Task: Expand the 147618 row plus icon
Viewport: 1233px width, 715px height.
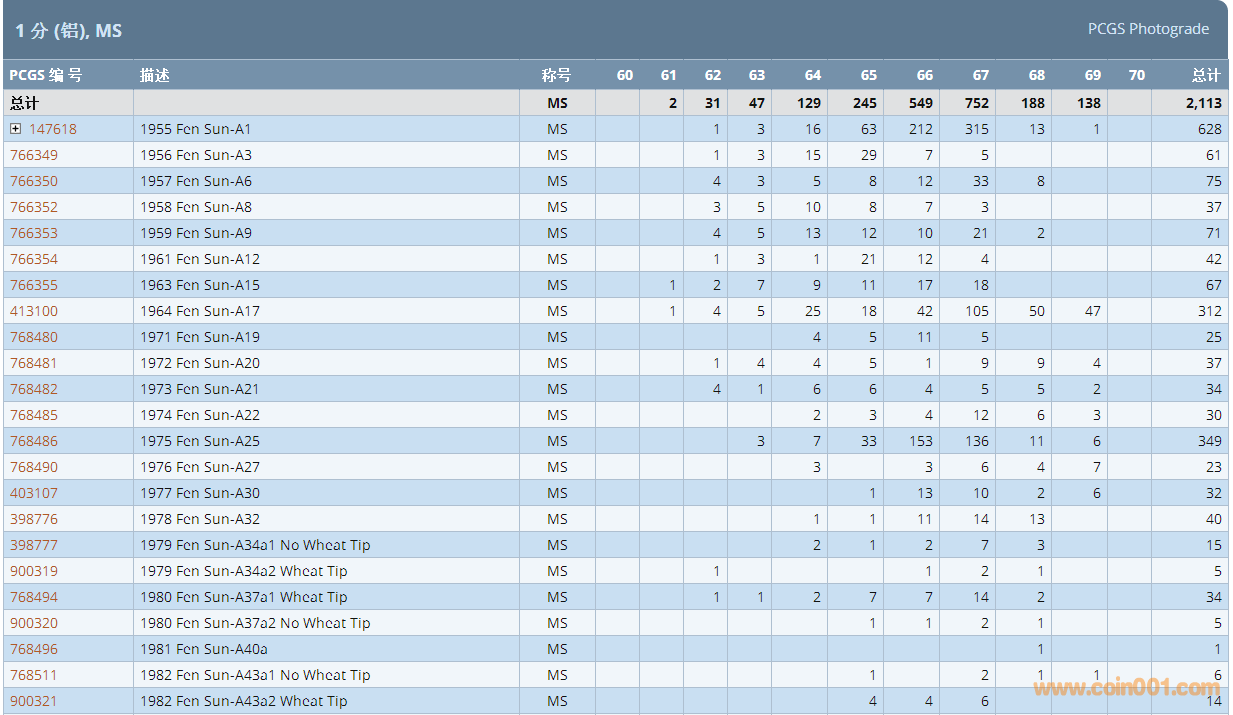Action: pyautogui.click(x=16, y=129)
